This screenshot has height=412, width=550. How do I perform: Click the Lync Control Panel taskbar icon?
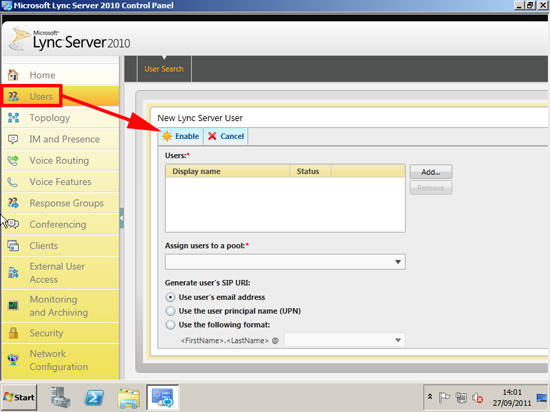pyautogui.click(x=162, y=397)
